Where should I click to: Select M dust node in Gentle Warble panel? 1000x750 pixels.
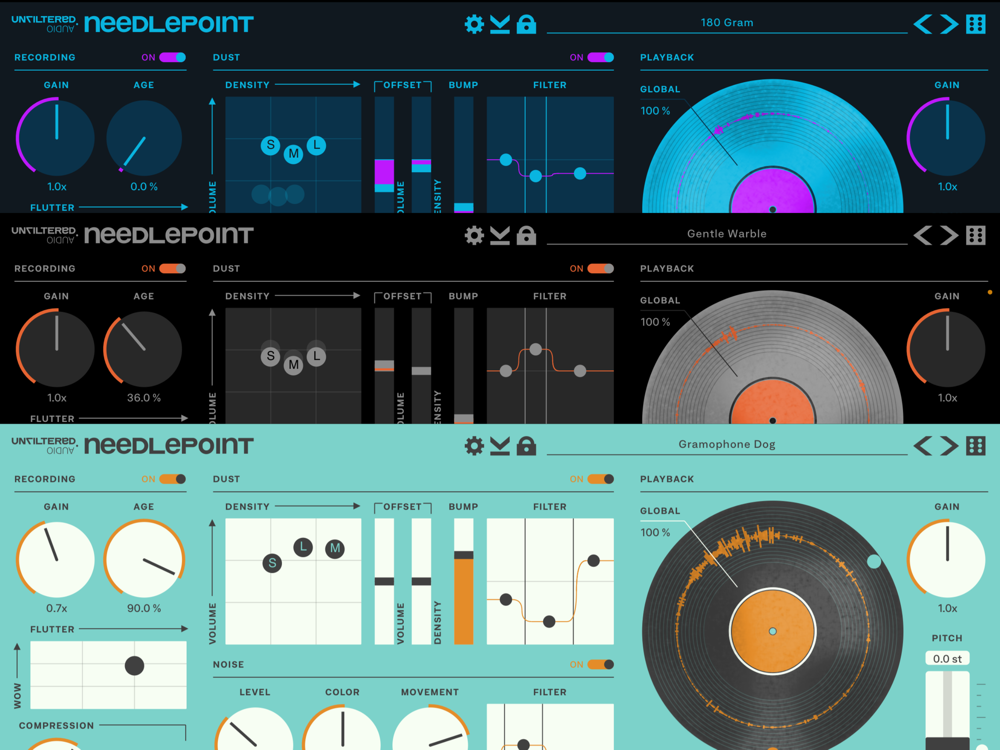point(293,365)
